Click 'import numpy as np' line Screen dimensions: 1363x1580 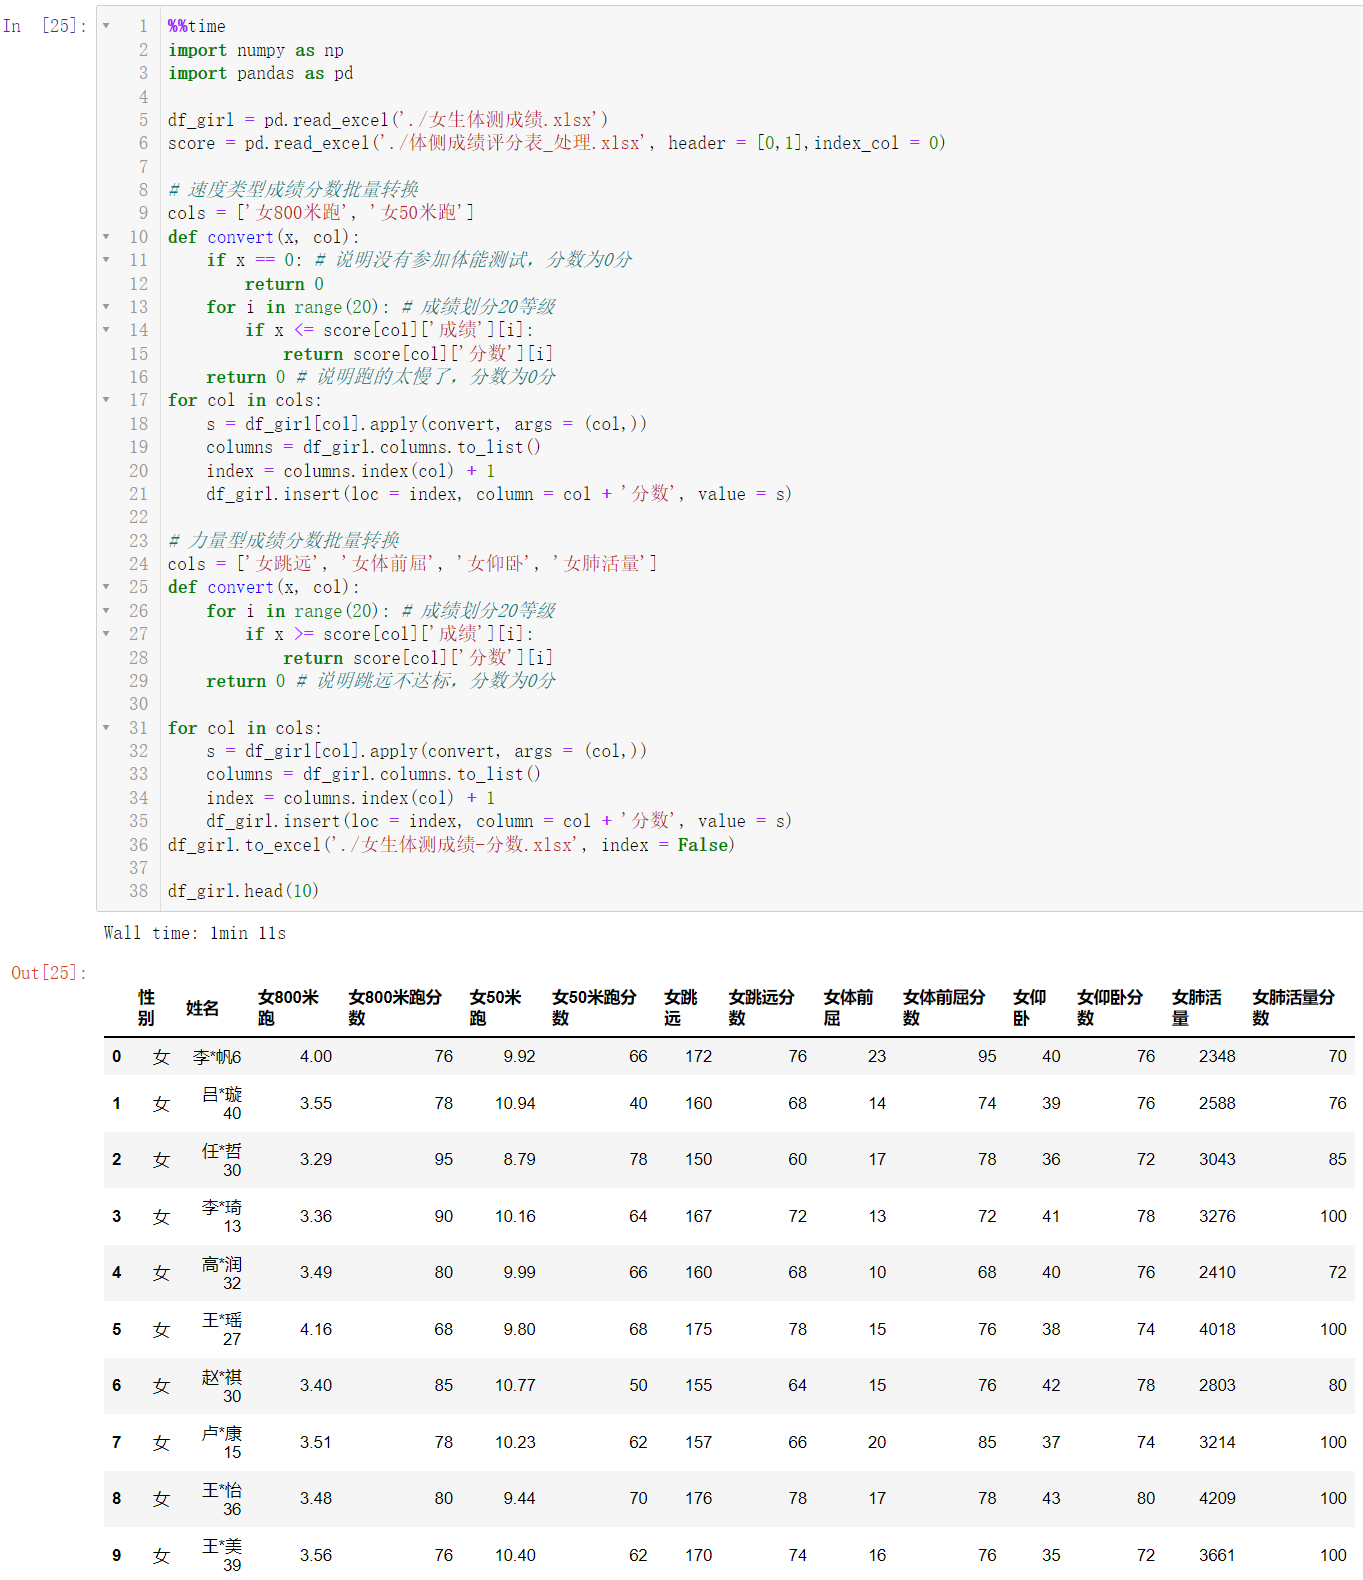pyautogui.click(x=256, y=50)
